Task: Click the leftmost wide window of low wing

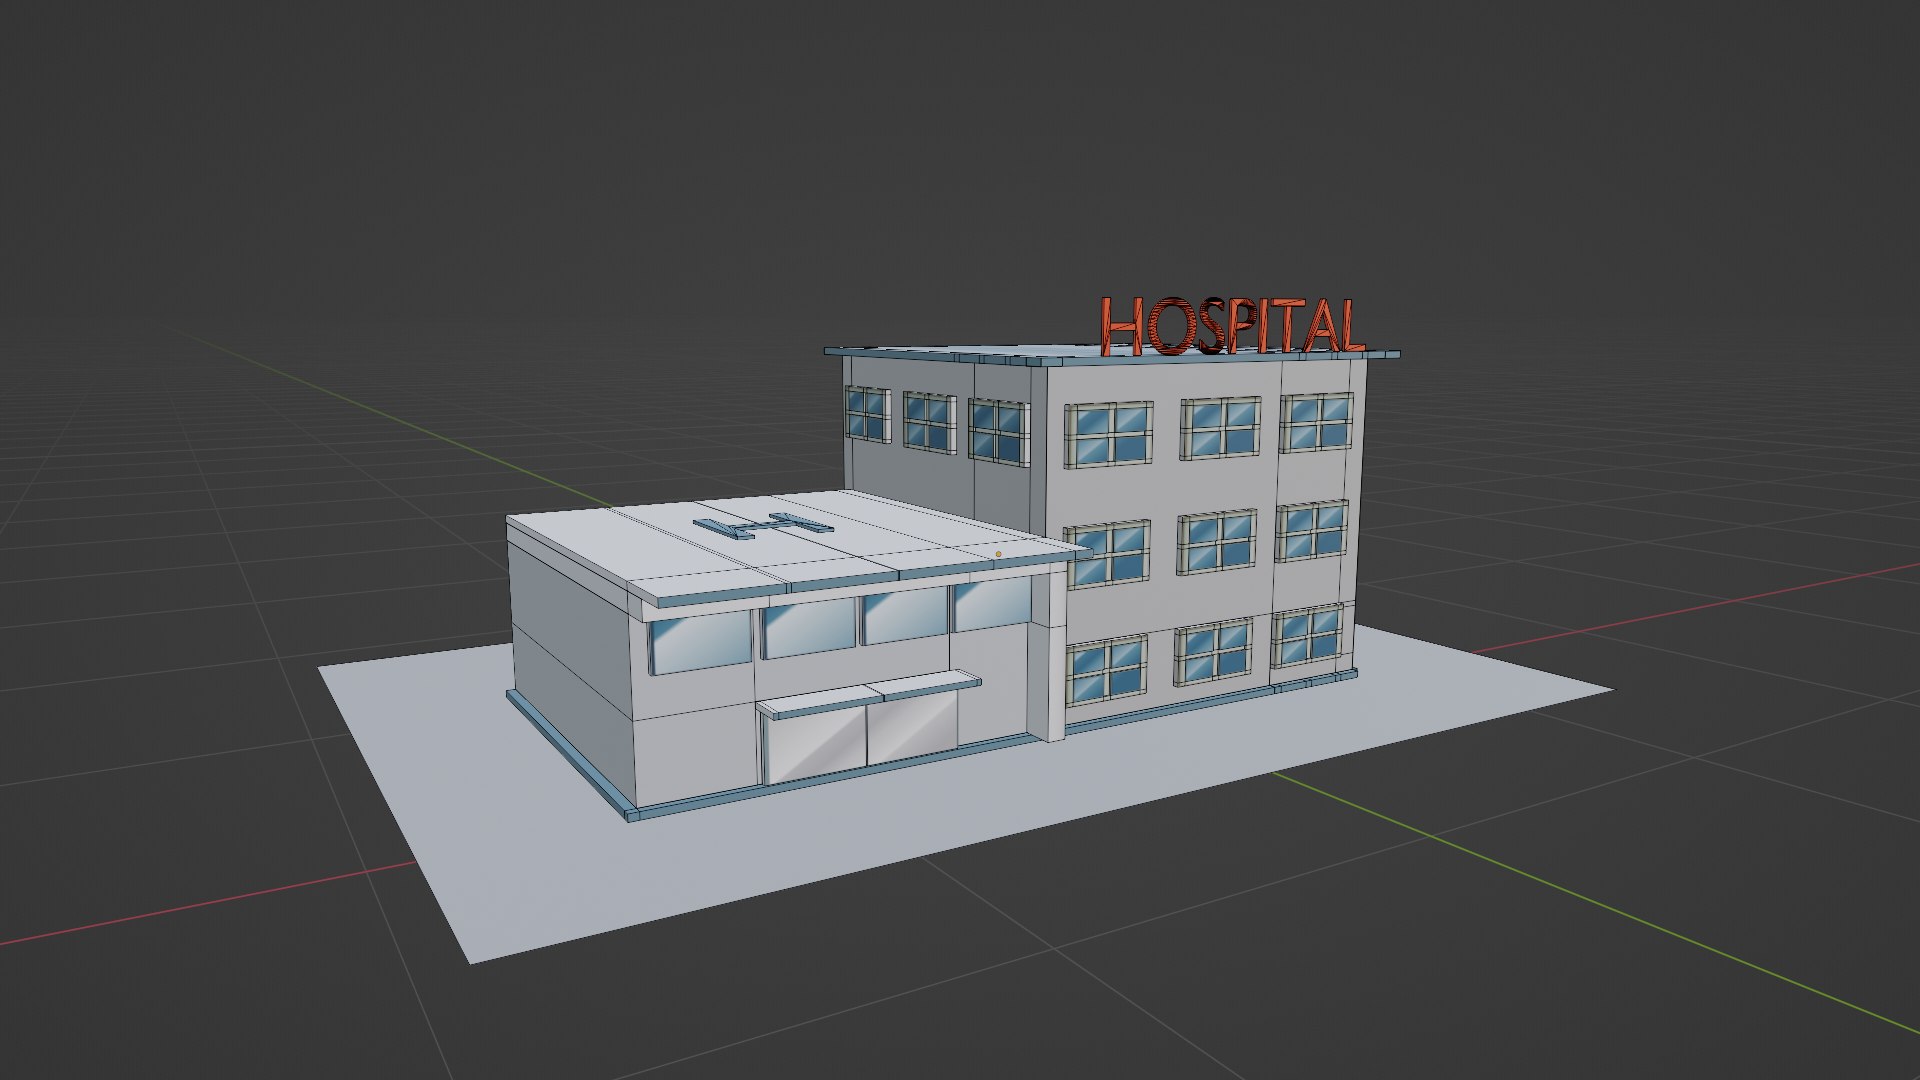Action: click(x=702, y=643)
